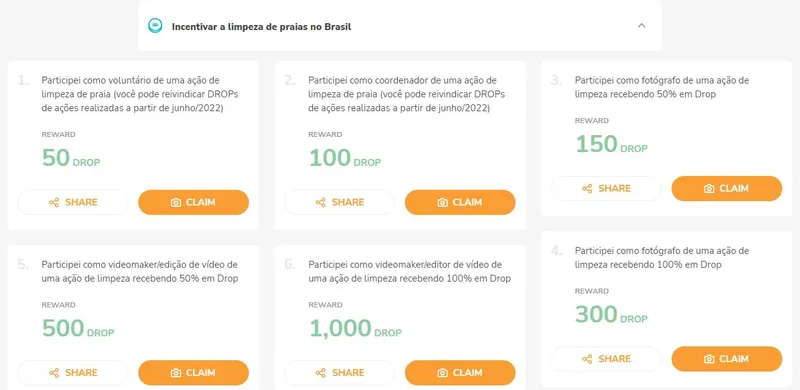The width and height of the screenshot is (800, 390).
Task: Claim the 150 DROP photographer reward
Action: click(727, 188)
